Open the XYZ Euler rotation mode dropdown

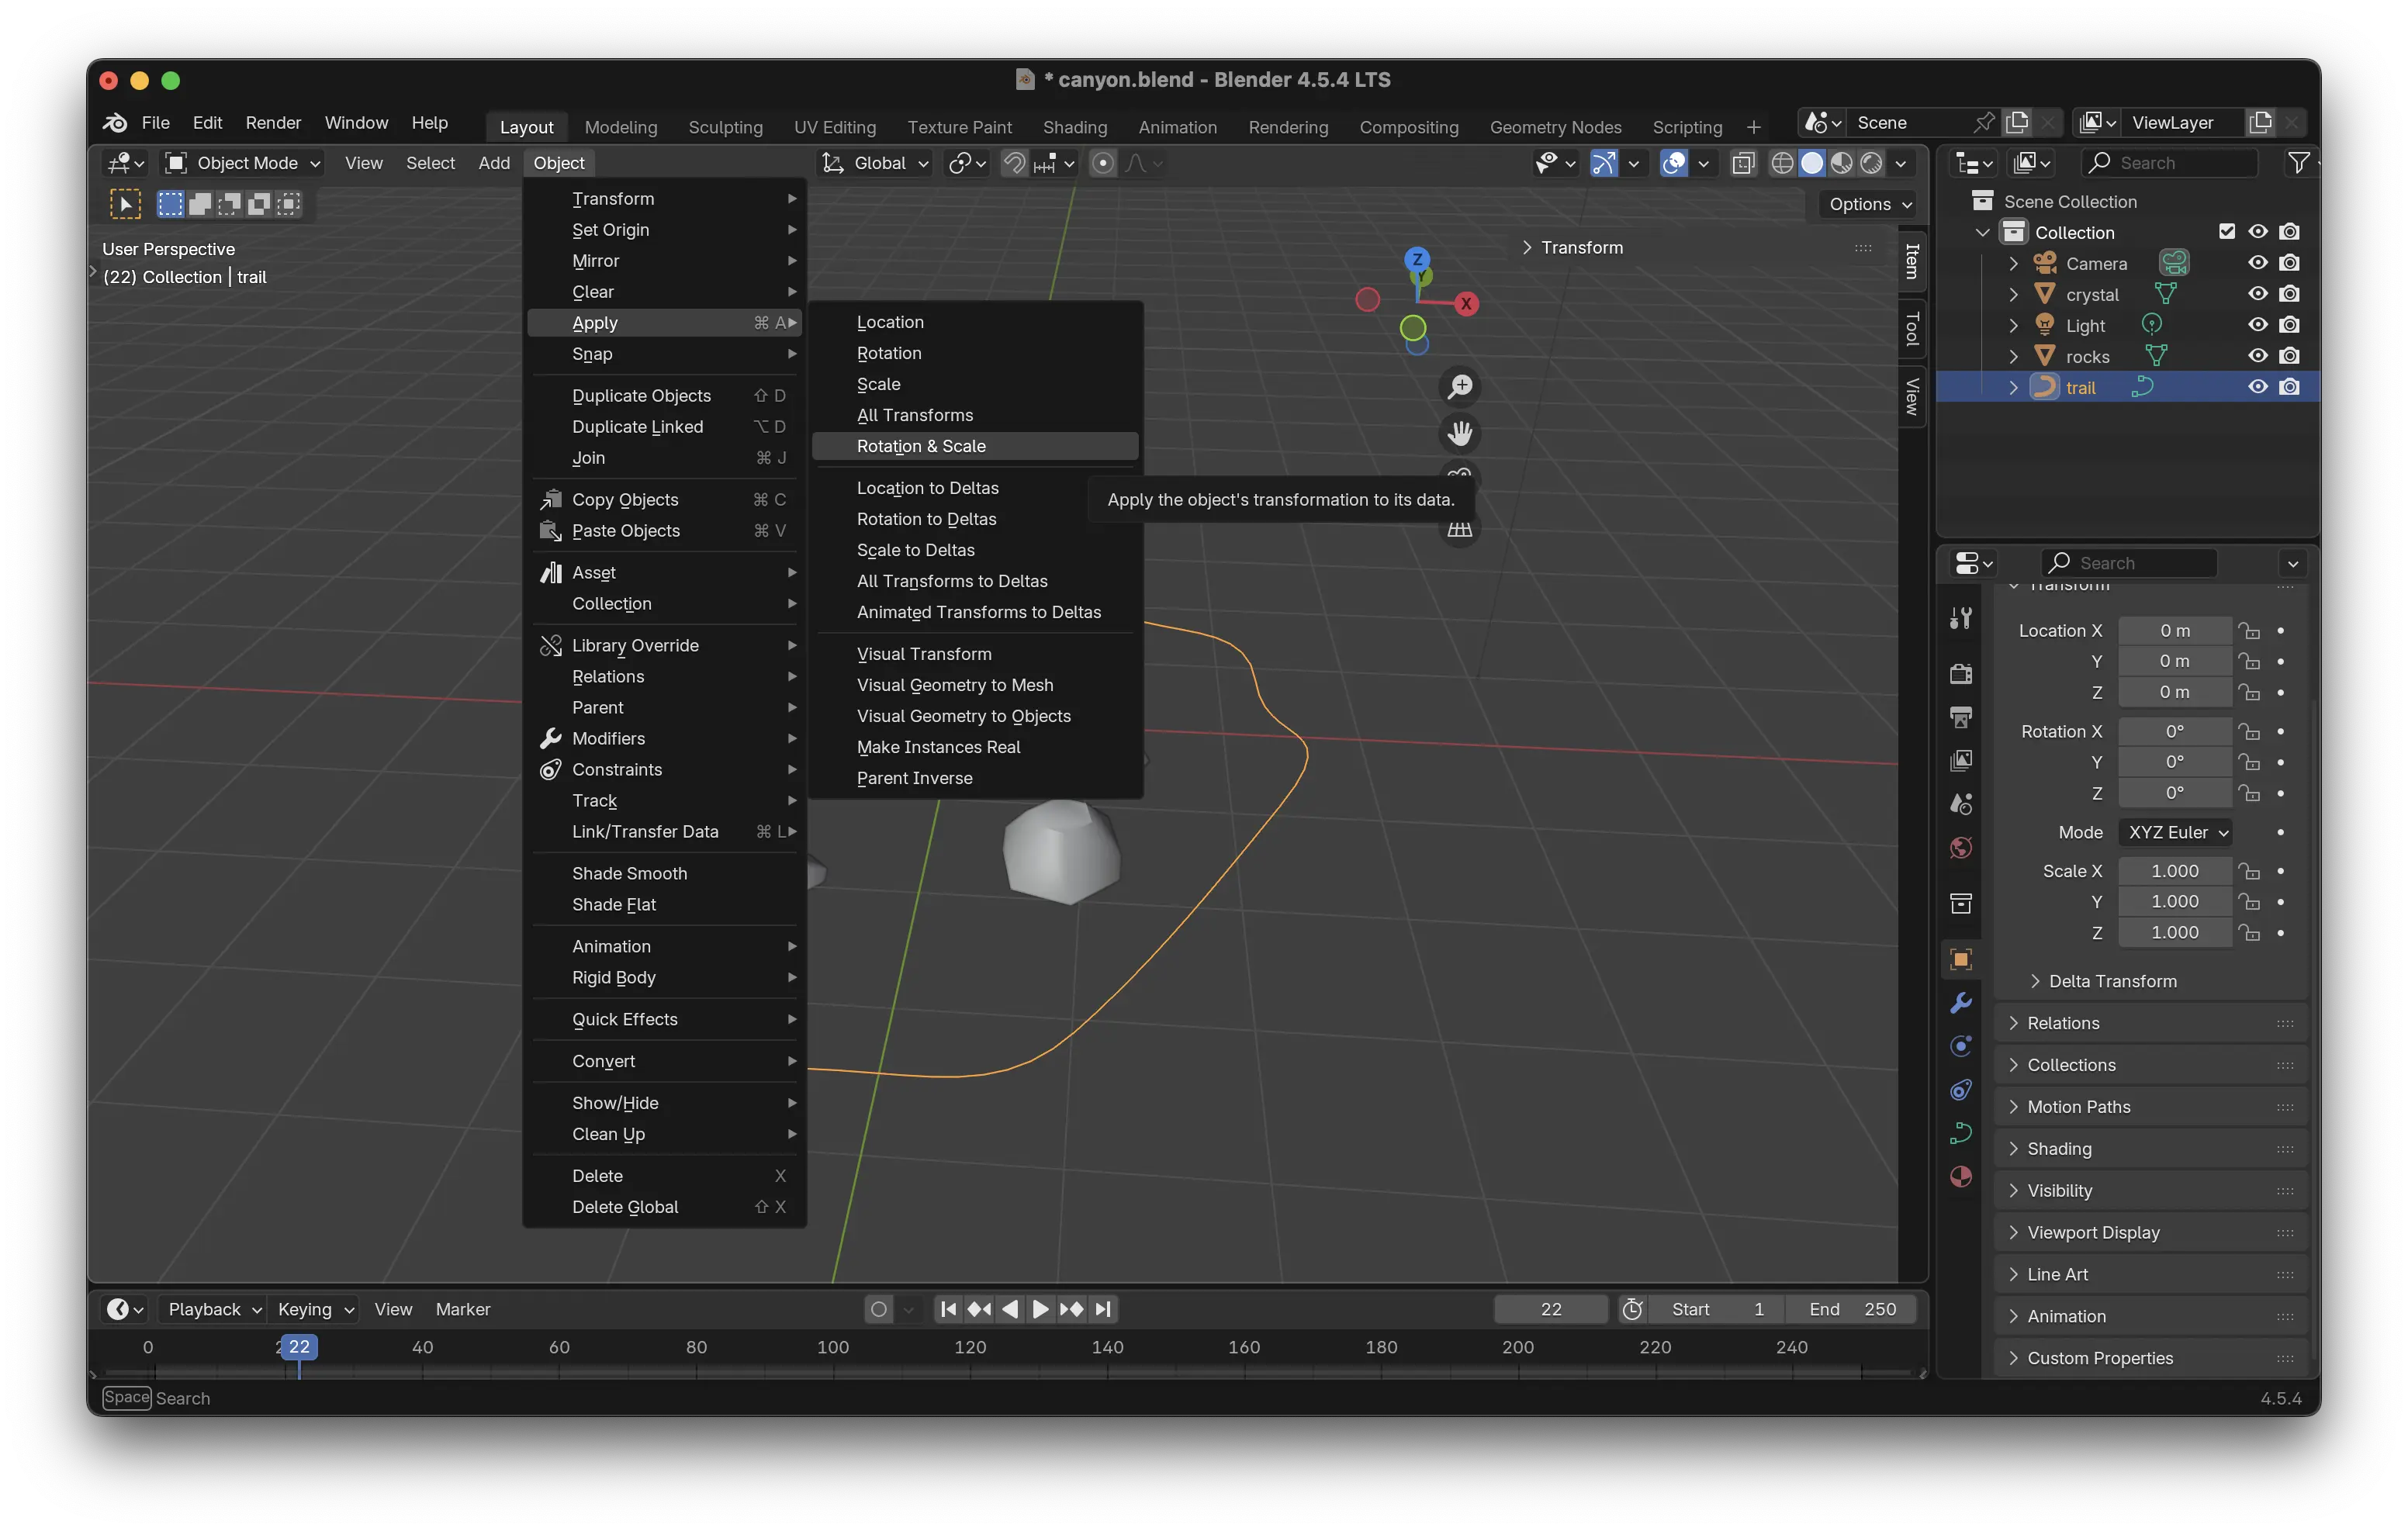pyautogui.click(x=2176, y=832)
